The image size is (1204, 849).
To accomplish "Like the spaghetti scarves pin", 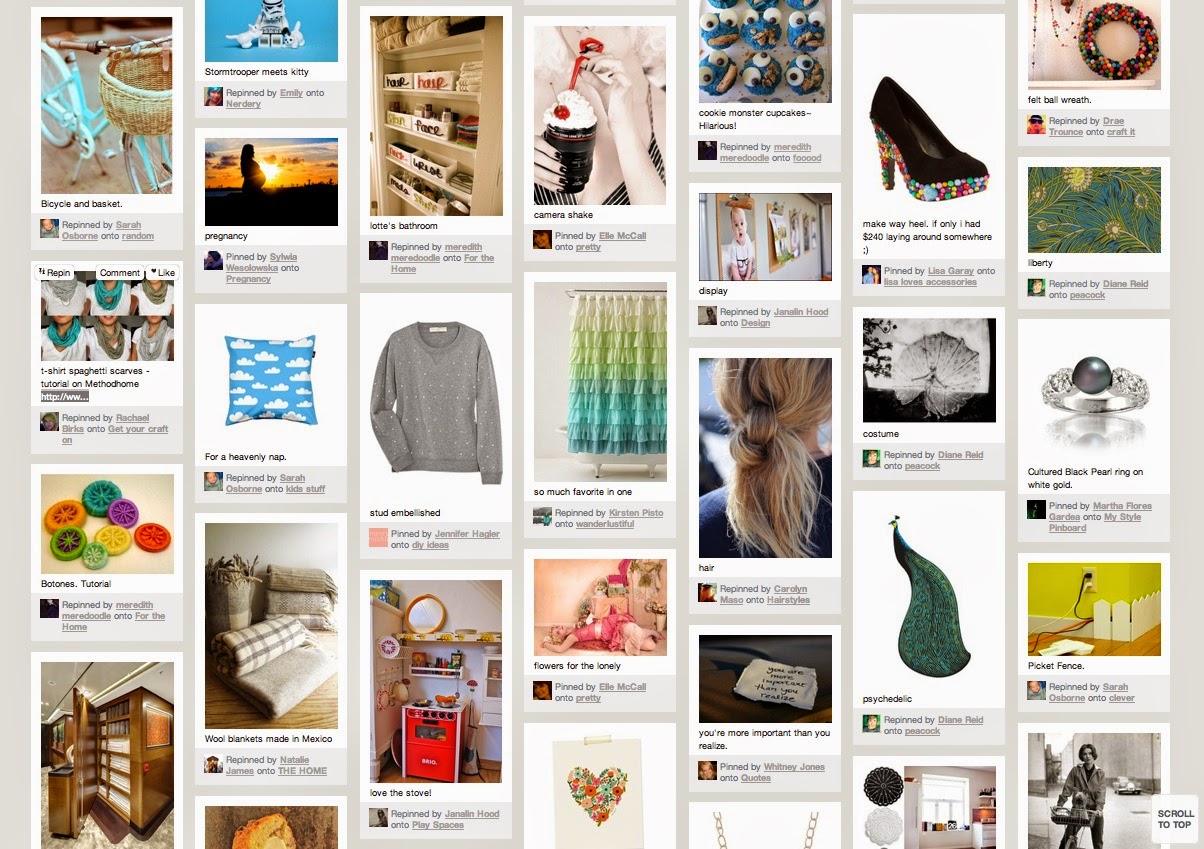I will coord(161,272).
